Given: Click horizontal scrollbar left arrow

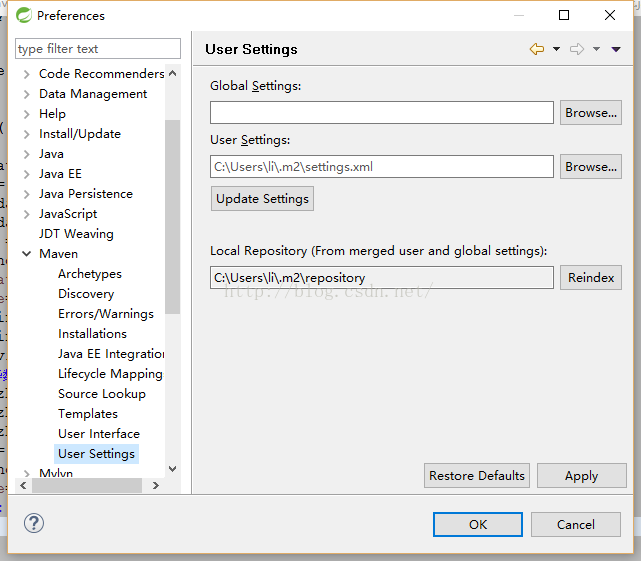Looking at the screenshot, I should (23, 485).
